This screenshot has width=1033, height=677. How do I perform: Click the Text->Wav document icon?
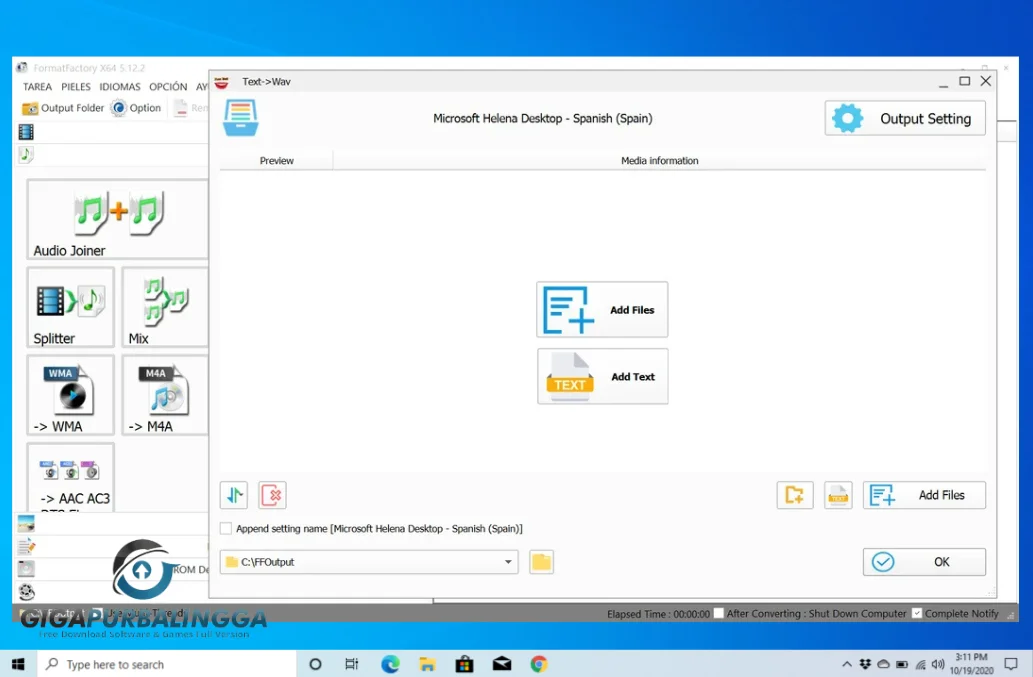(x=240, y=118)
